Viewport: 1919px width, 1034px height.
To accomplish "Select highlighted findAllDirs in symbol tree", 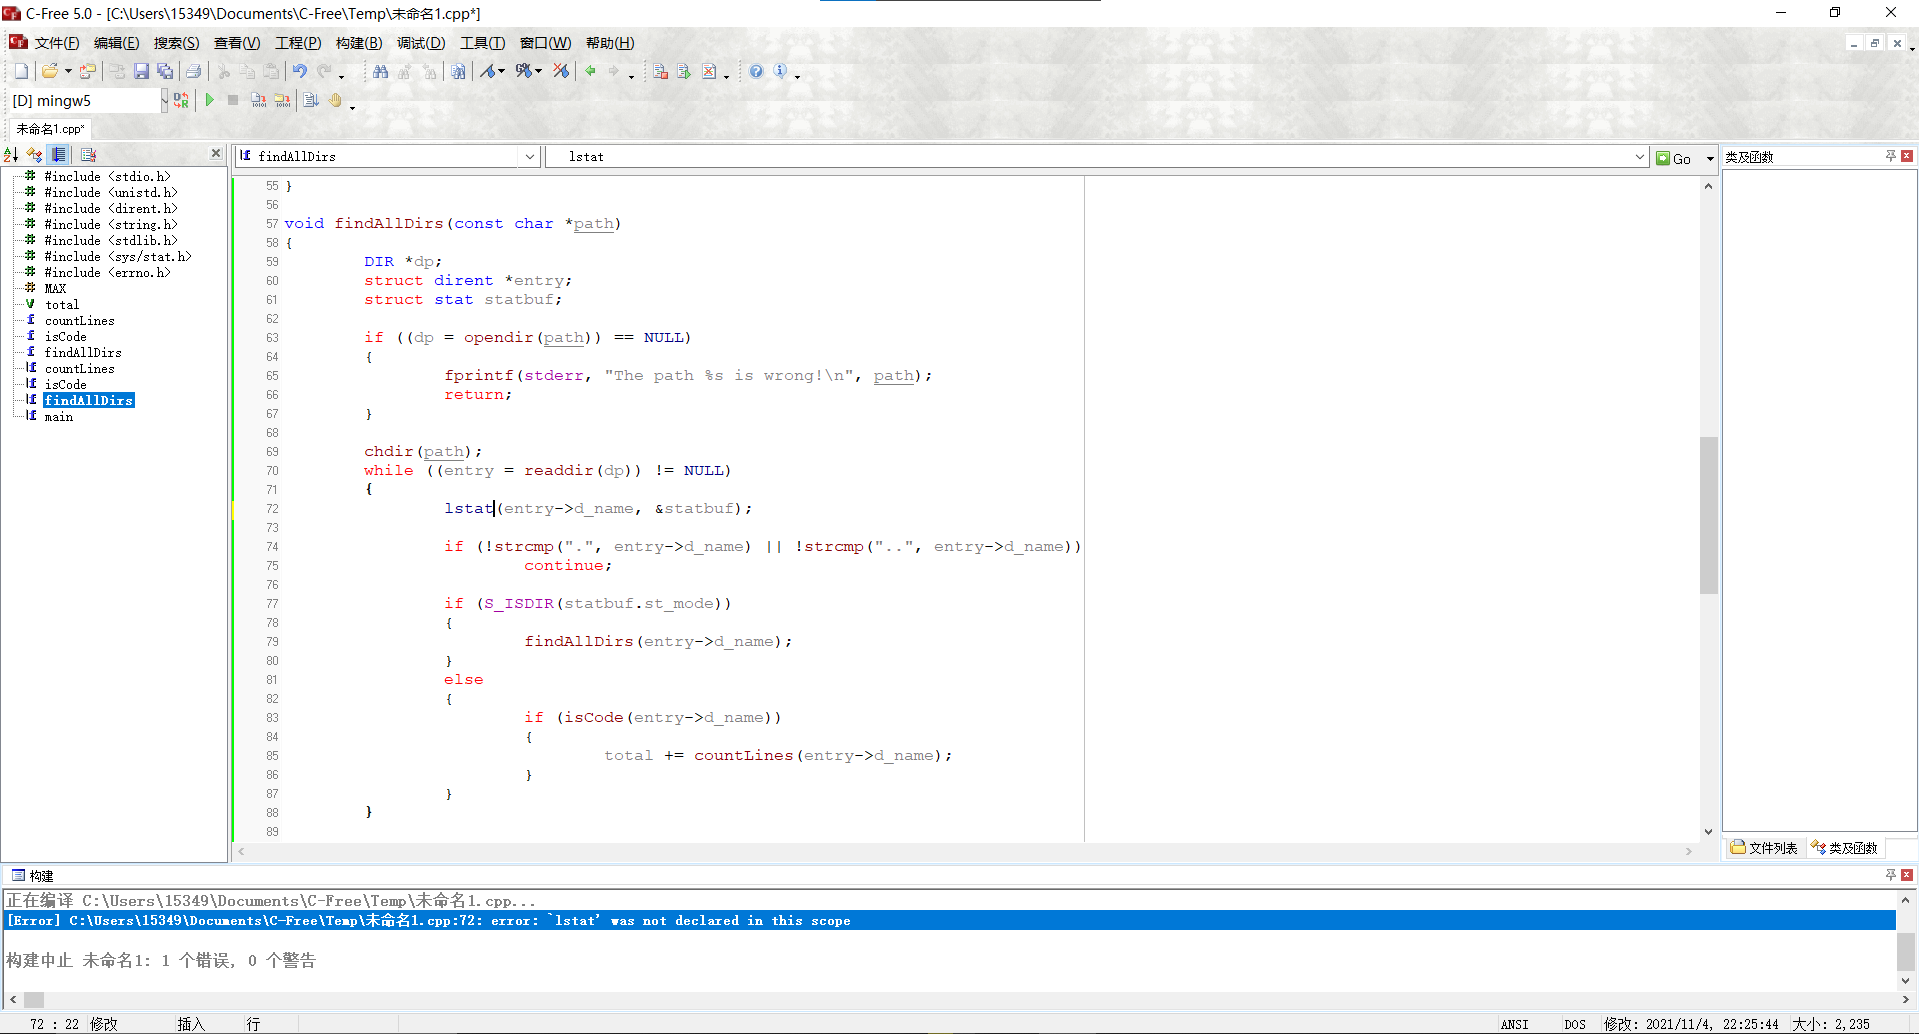I will pos(89,401).
